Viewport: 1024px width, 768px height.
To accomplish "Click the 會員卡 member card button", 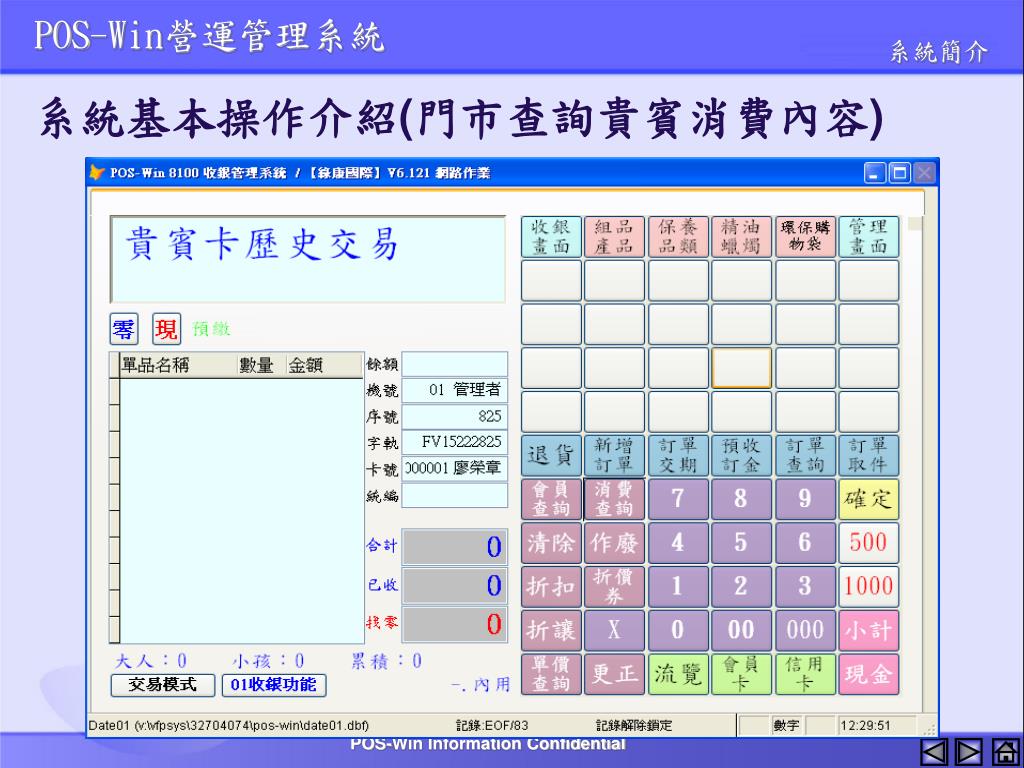I will tap(741, 675).
